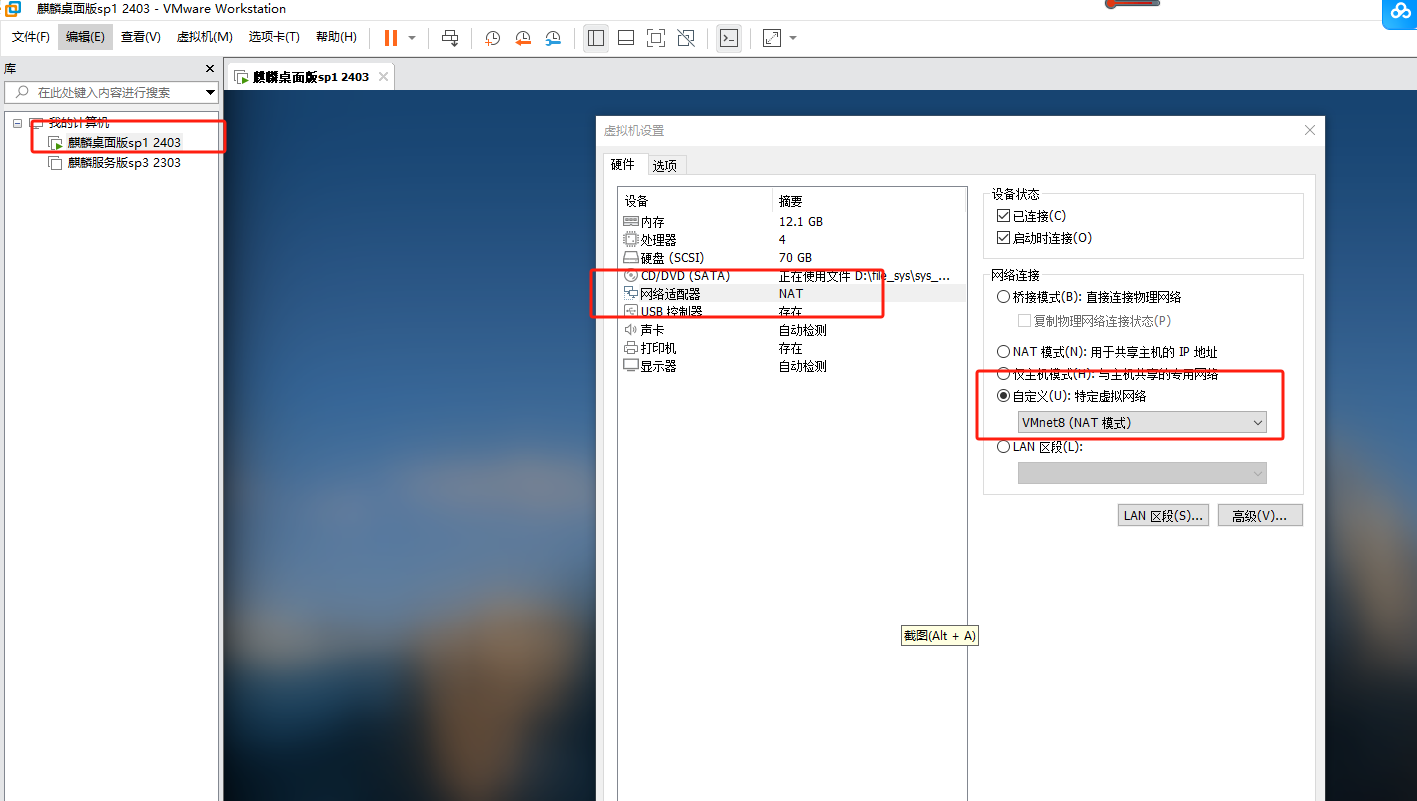Open the 文件(F) menu

(31, 37)
